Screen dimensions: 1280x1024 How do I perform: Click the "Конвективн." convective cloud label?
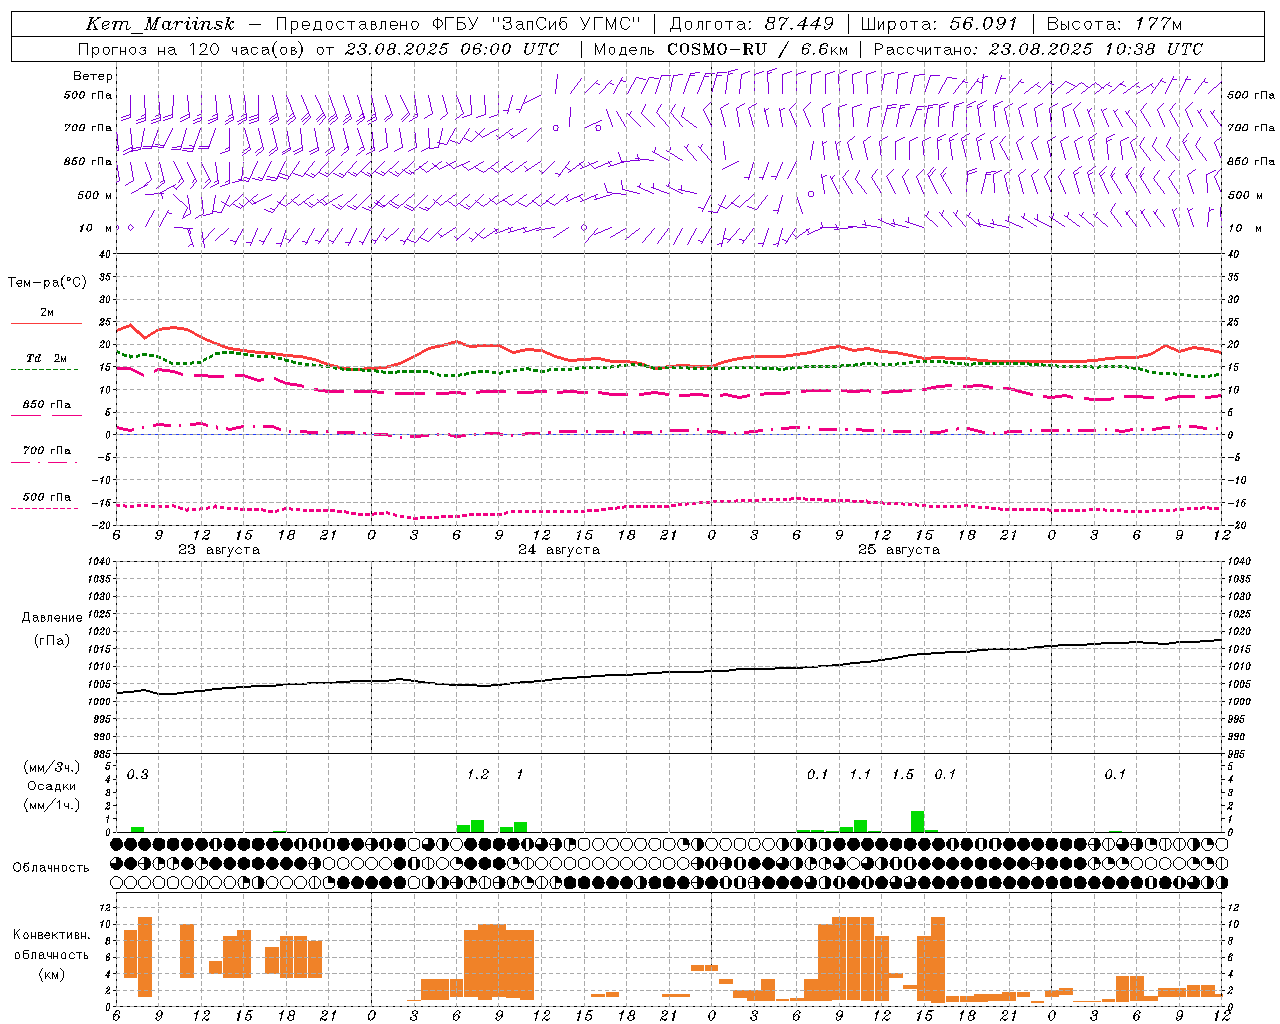(52, 935)
